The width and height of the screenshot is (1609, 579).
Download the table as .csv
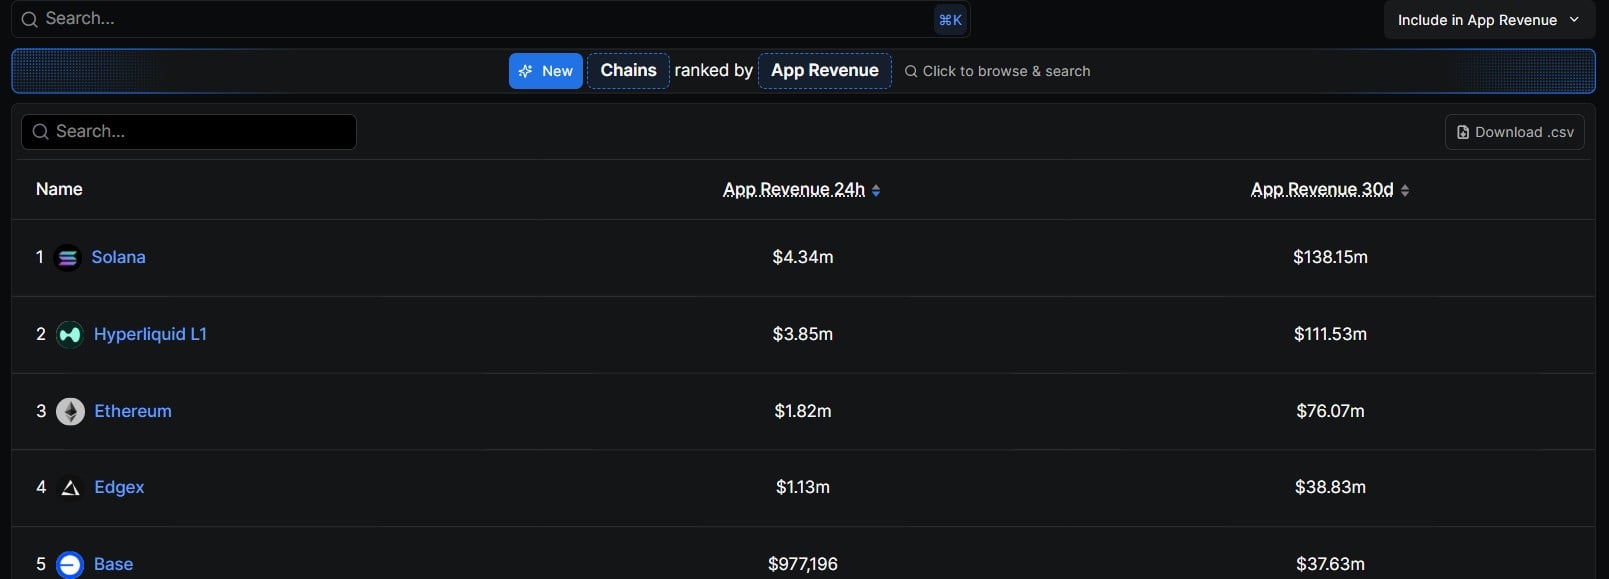1514,132
